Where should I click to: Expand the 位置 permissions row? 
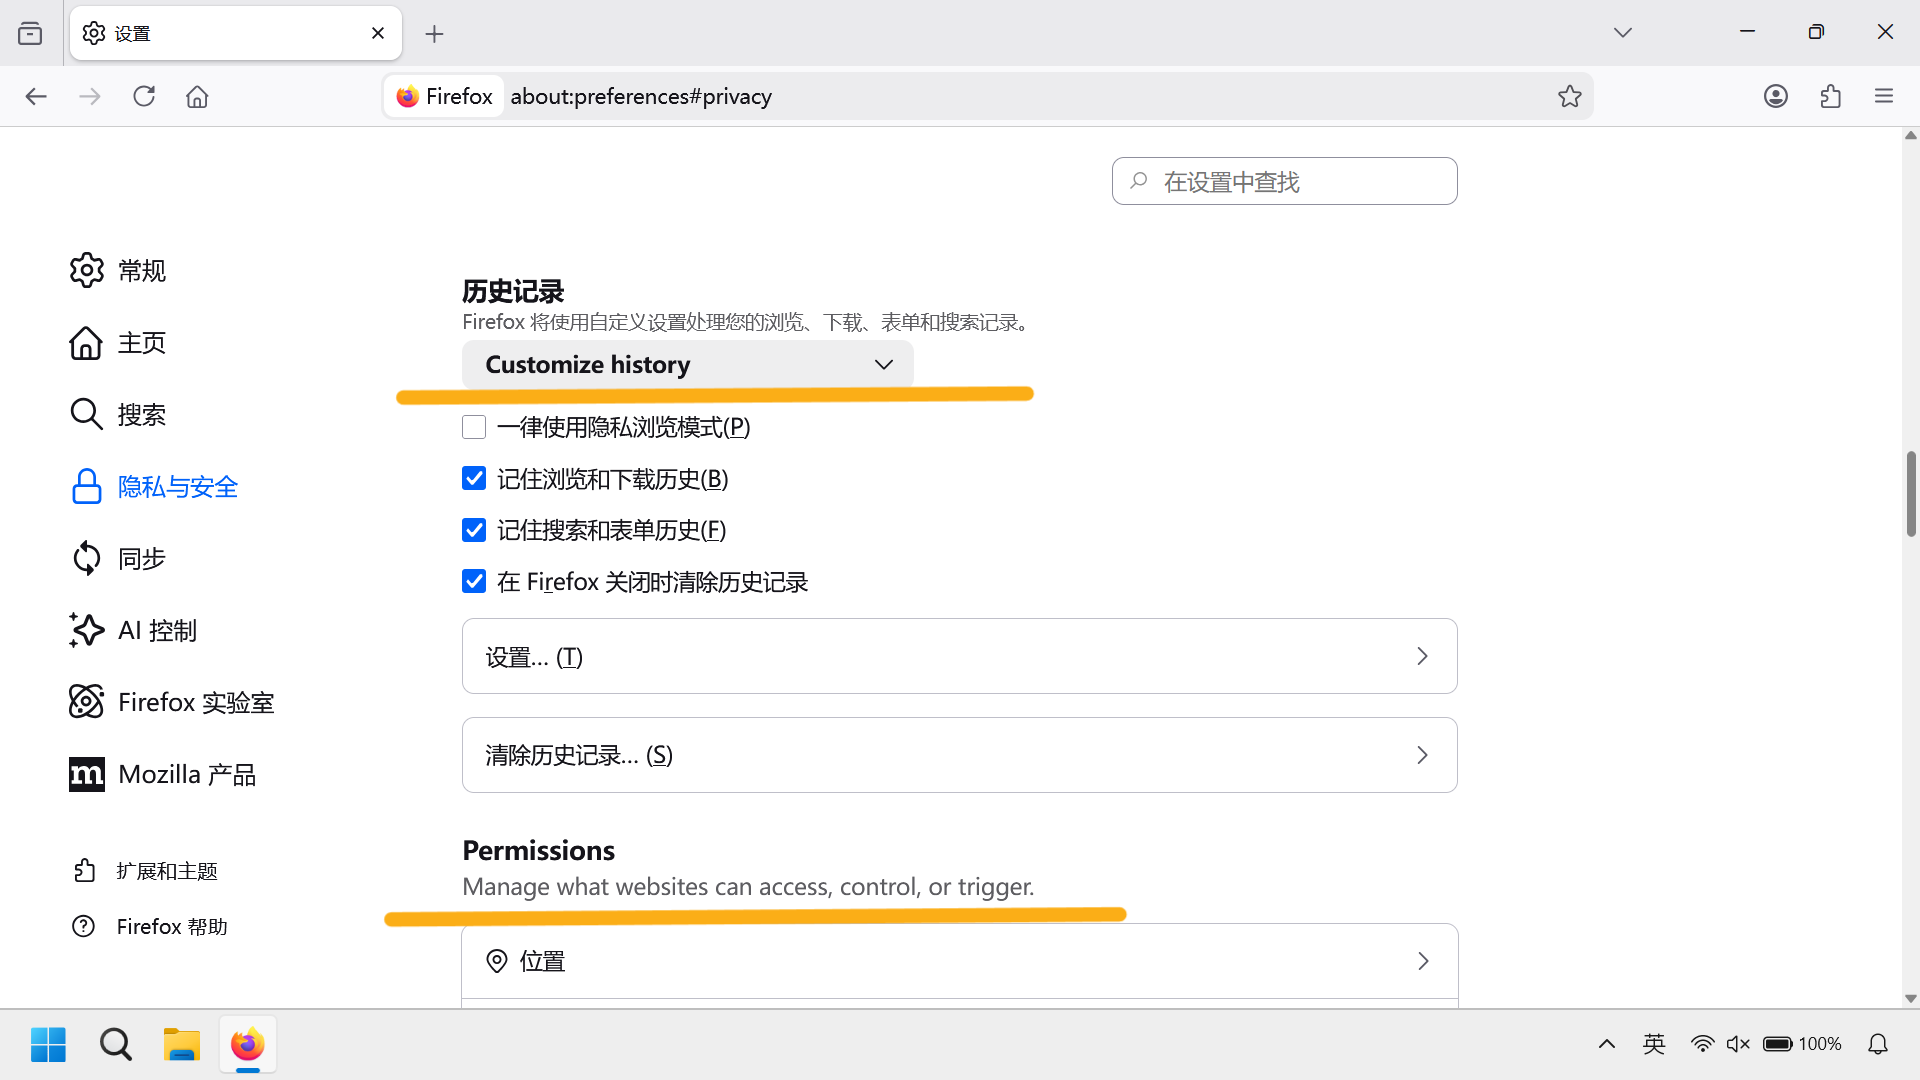click(x=959, y=961)
